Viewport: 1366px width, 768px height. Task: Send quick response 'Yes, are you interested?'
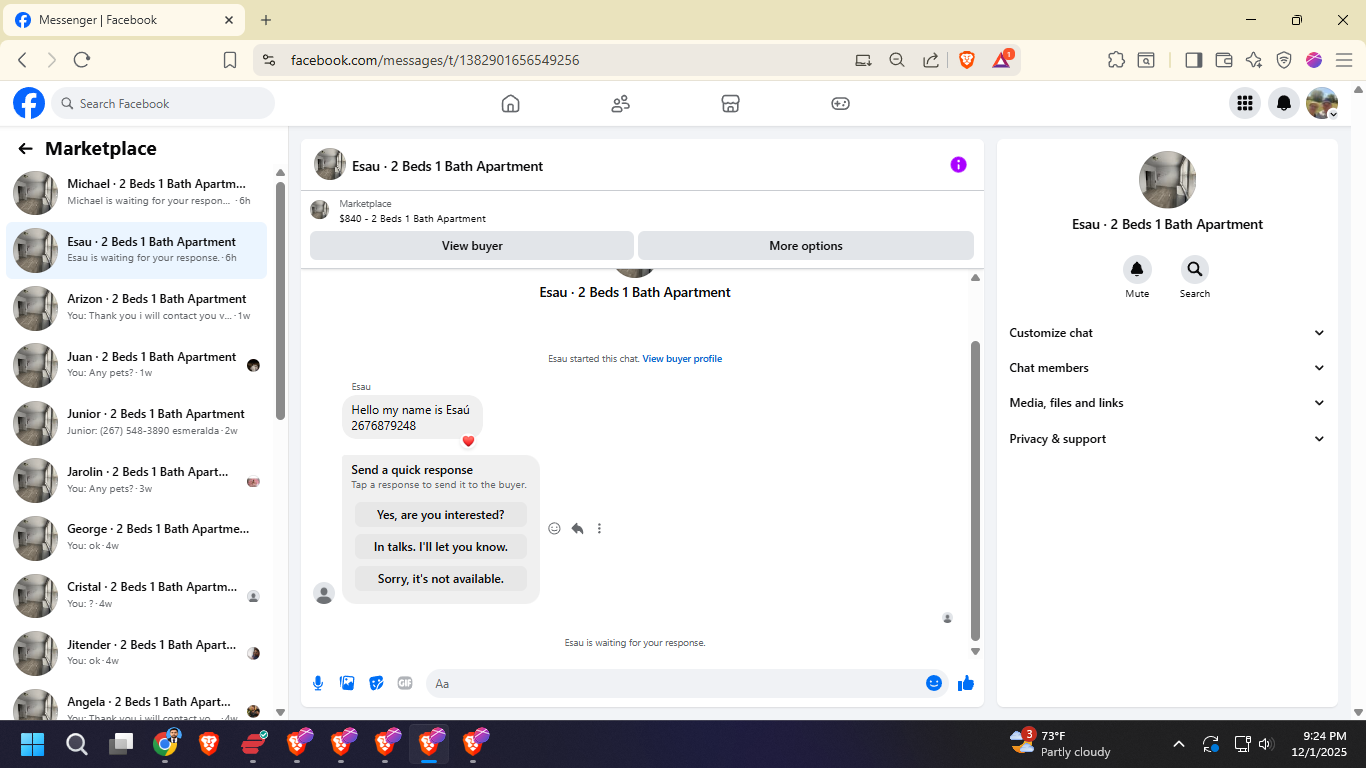(441, 515)
